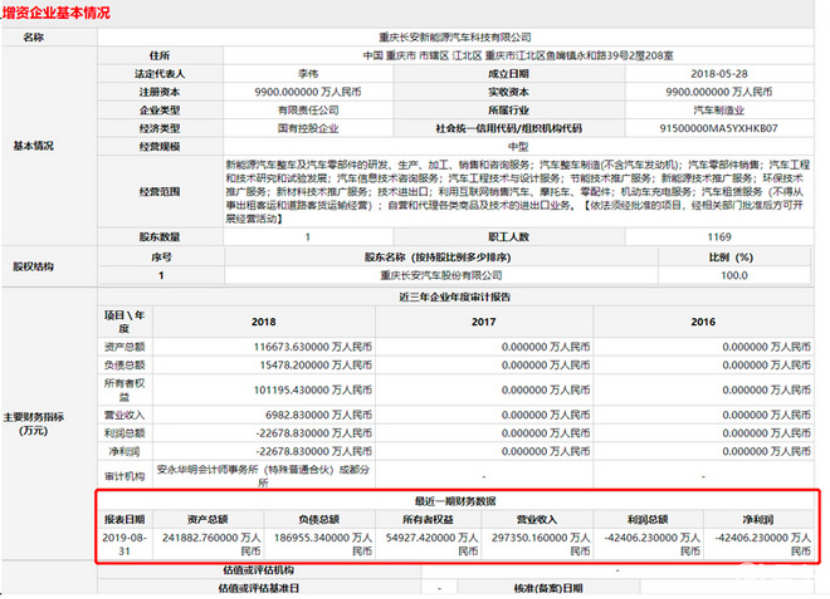830x599 pixels.
Task: Select 2018 equity 101195.430000 万人民币
Action: point(313,390)
